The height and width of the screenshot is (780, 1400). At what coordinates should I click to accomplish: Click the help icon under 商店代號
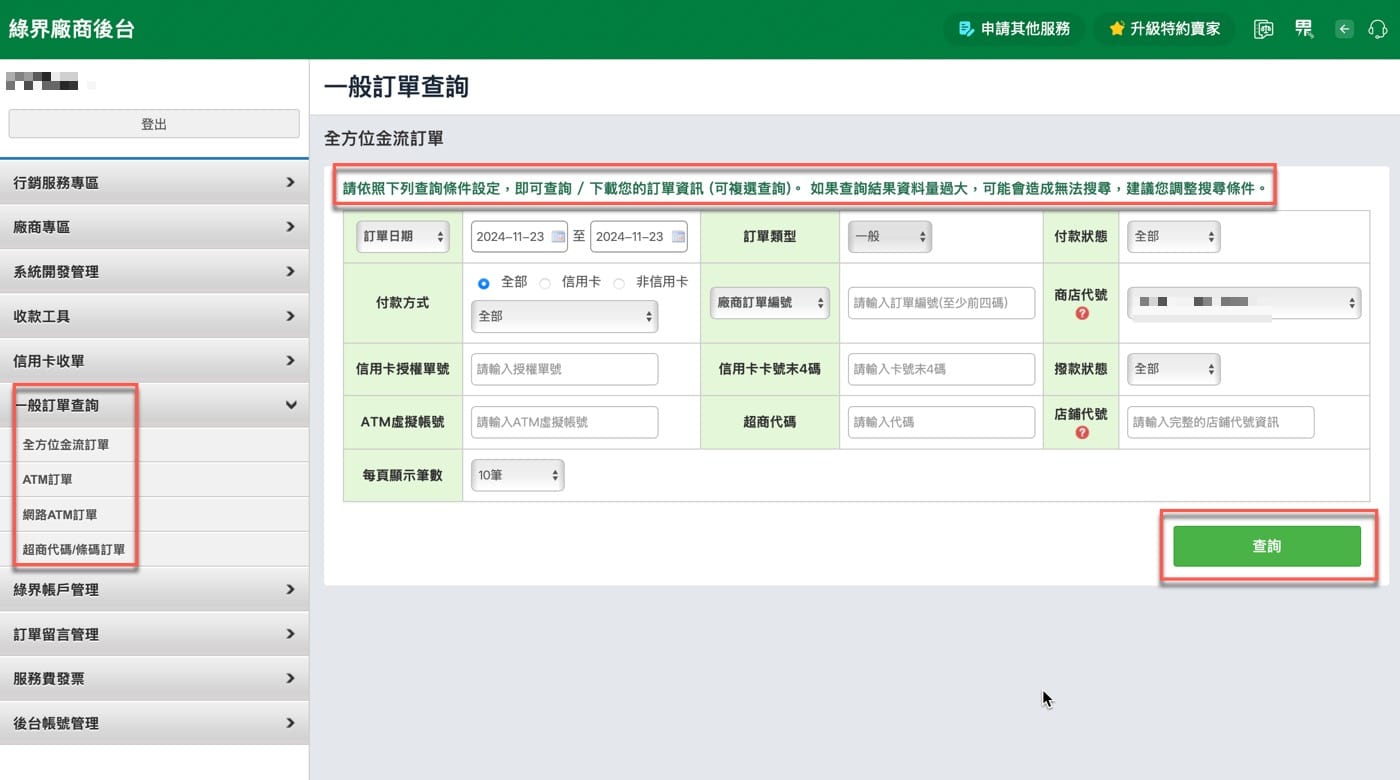coord(1081,314)
